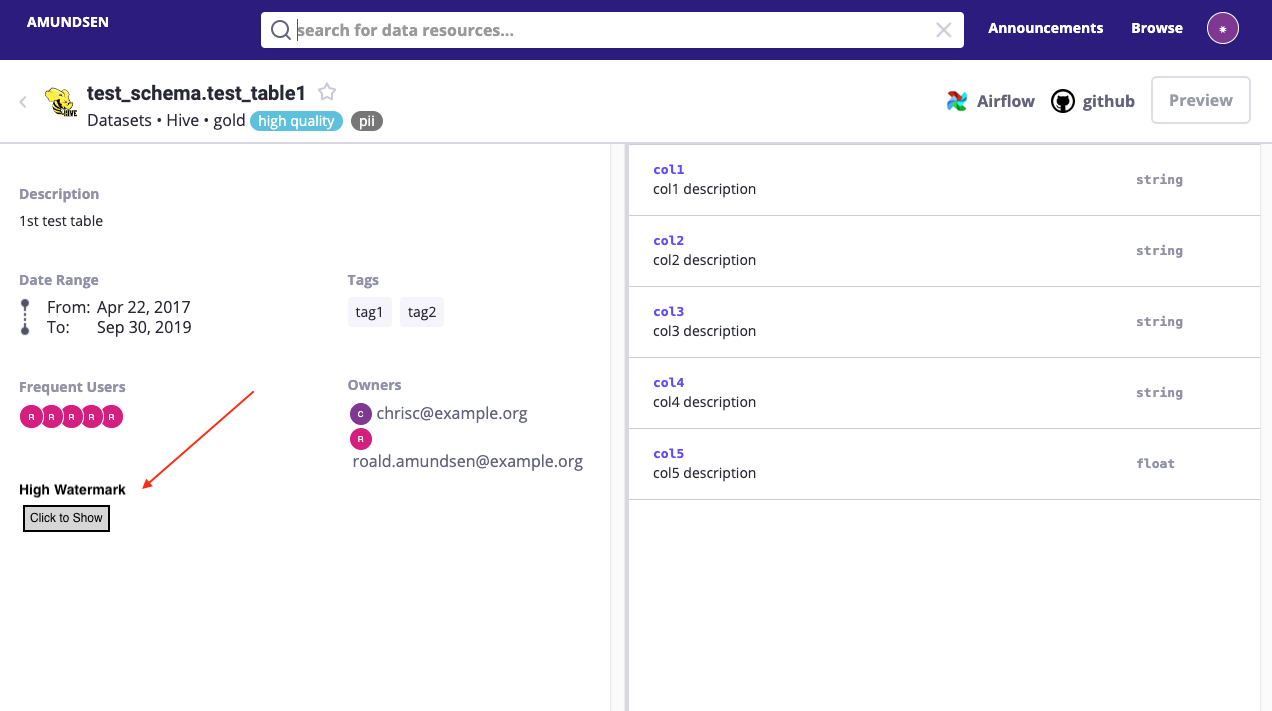Open owner roald.amundsen@example.org
The width and height of the screenshot is (1272, 711).
coord(468,461)
